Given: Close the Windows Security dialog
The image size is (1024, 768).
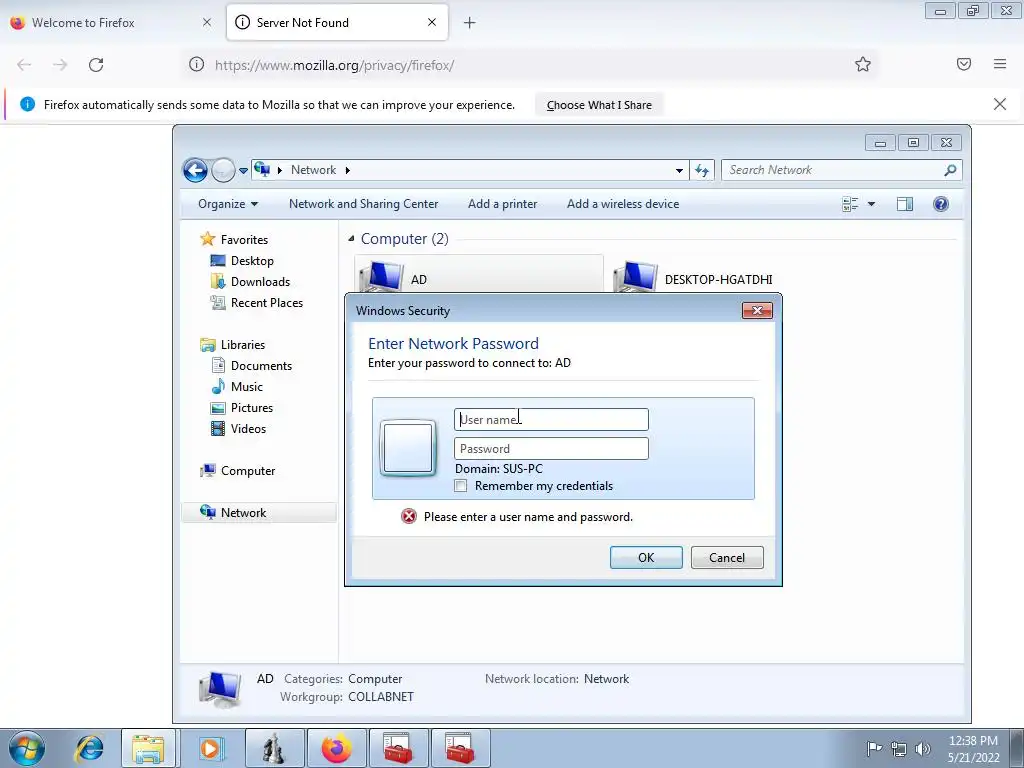Looking at the screenshot, I should tap(758, 310).
